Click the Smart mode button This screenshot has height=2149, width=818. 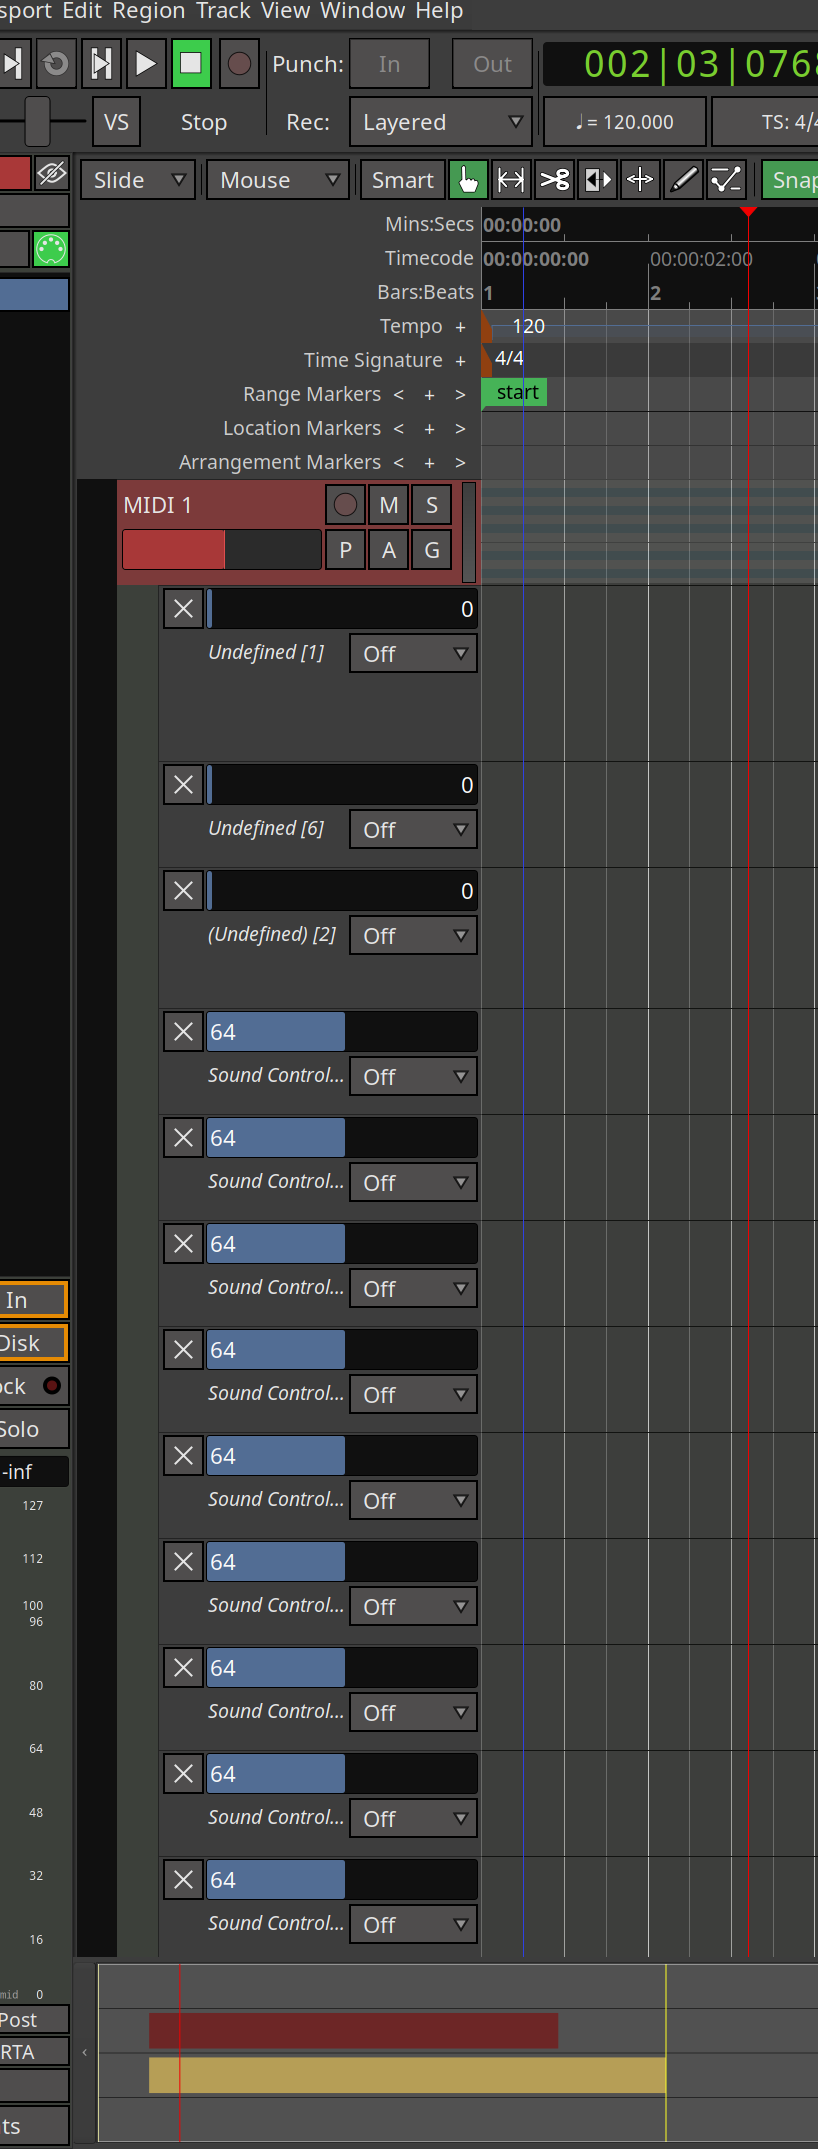tap(402, 180)
